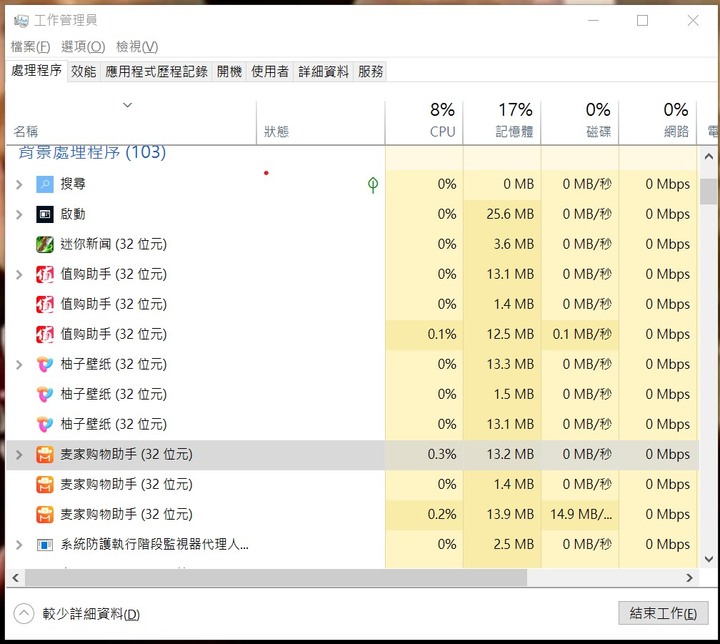
Task: Switch to the 效能 tab
Action: click(84, 72)
